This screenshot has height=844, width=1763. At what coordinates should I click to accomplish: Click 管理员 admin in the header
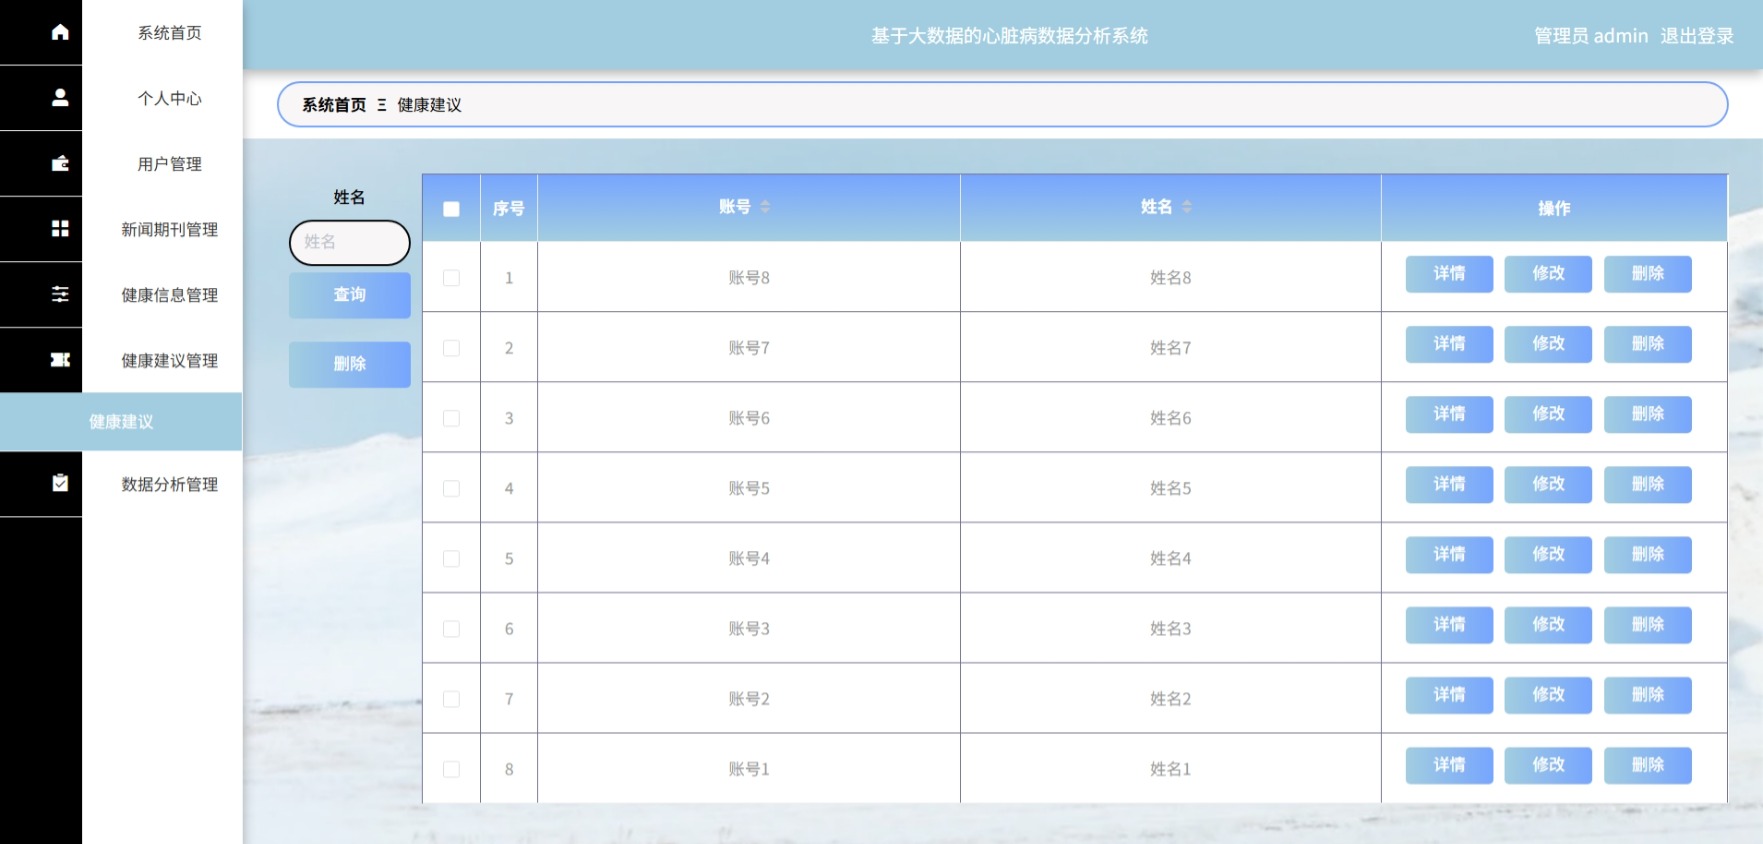pyautogui.click(x=1591, y=36)
